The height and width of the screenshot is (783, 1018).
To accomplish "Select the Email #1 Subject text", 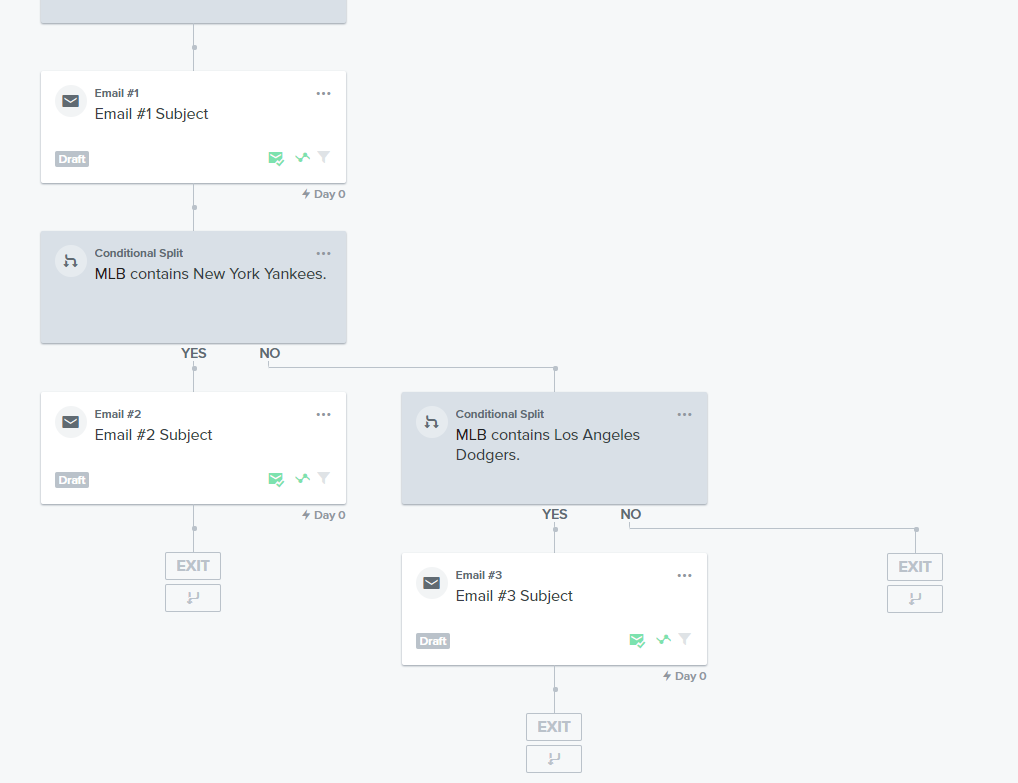I will (151, 114).
